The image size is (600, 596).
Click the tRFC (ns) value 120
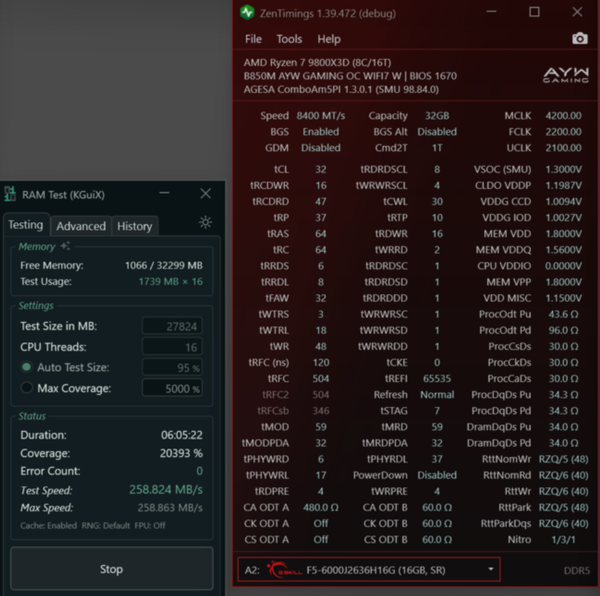321,362
